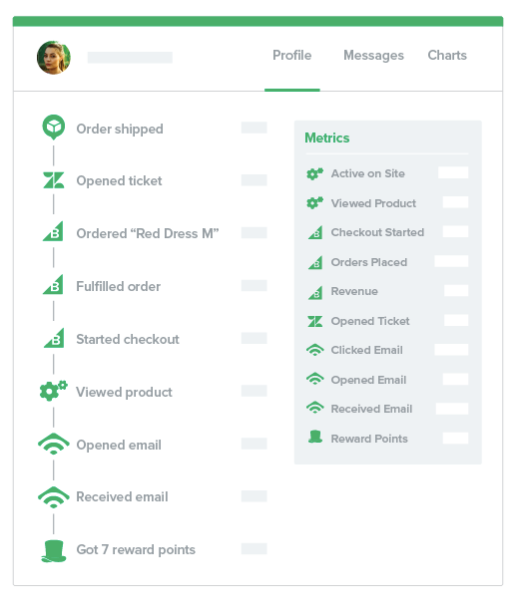
Task: Open the Charts tab
Action: point(447,55)
